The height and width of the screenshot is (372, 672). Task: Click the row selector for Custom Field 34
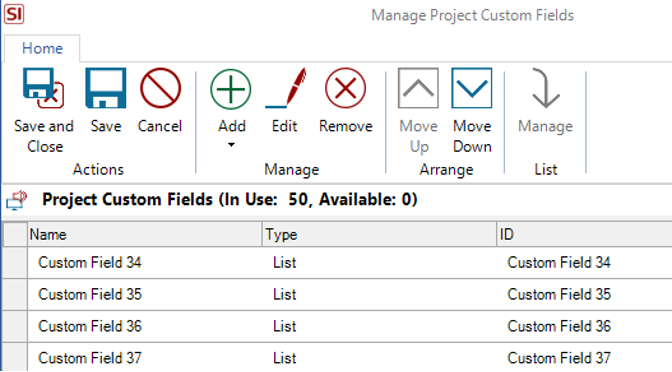click(x=15, y=263)
